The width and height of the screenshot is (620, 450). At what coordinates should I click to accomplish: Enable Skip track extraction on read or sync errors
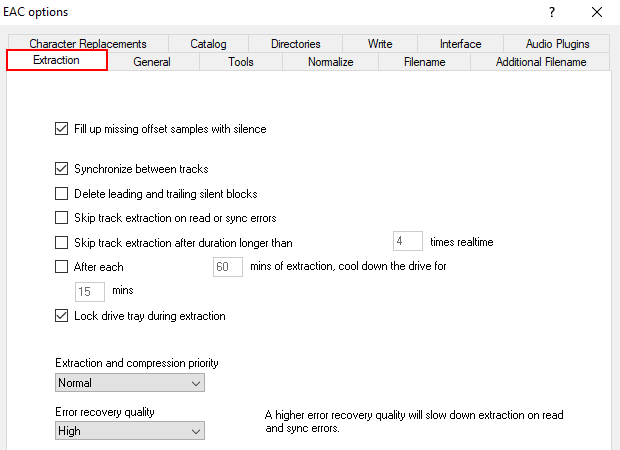click(x=61, y=217)
